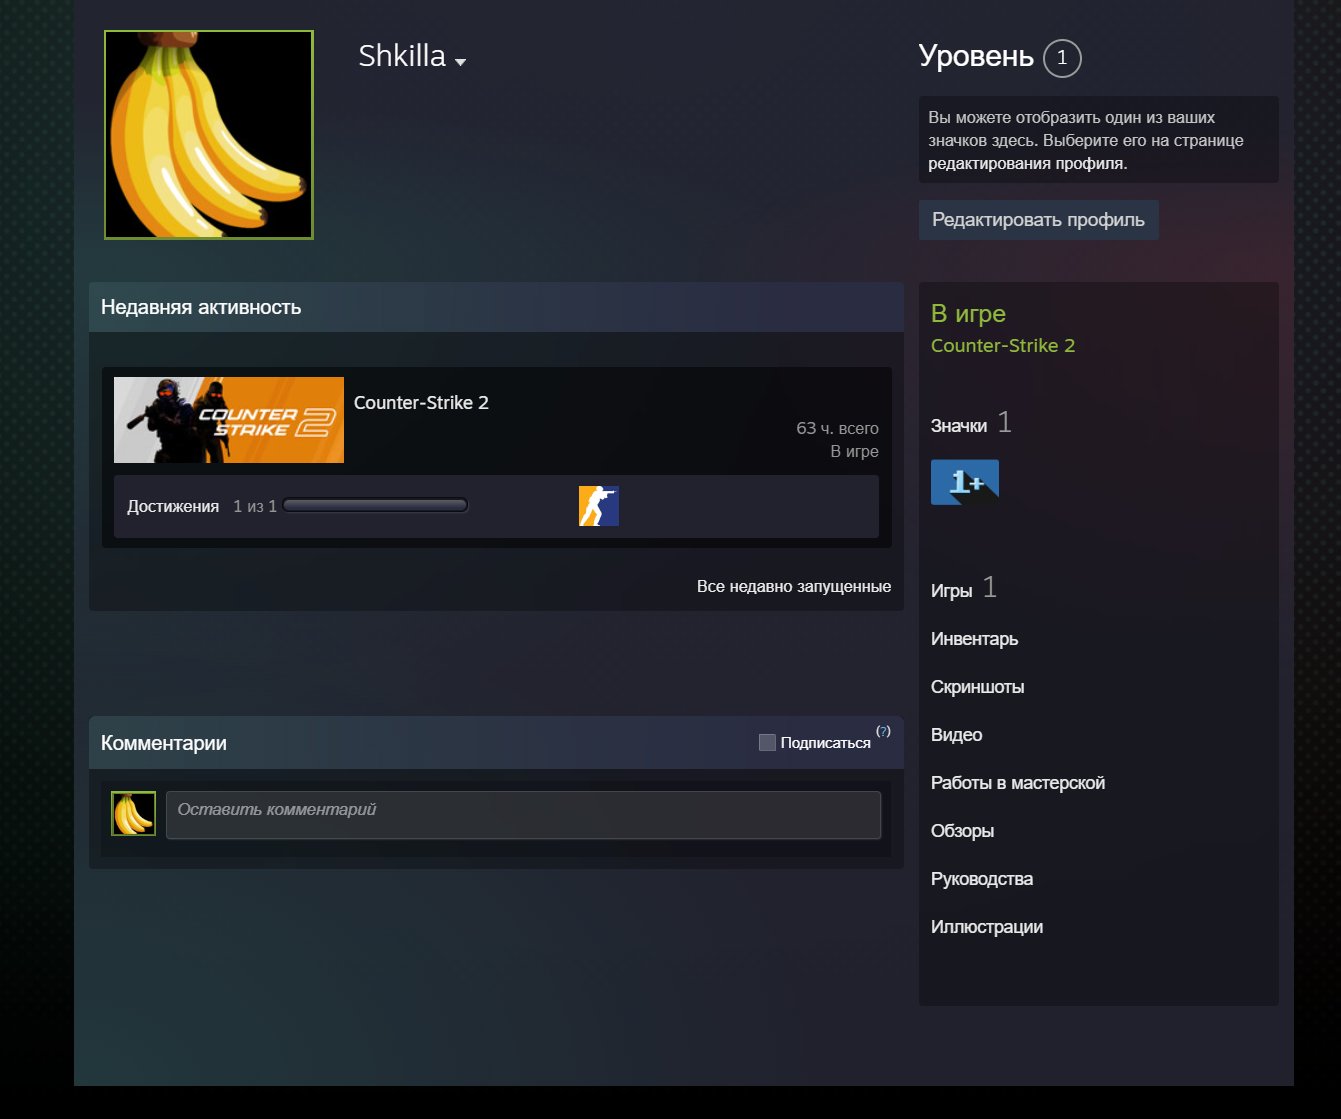Open the Игры 1 link
1341x1119 pixels.
tap(964, 588)
